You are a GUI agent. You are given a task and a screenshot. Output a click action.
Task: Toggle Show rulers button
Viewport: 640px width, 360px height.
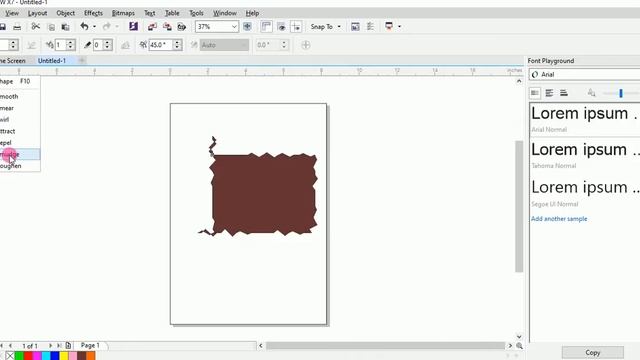click(266, 27)
